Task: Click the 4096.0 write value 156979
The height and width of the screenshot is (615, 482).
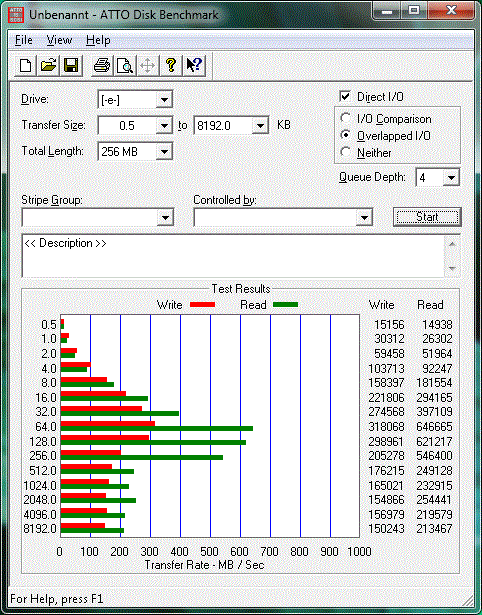Action: coord(386,514)
